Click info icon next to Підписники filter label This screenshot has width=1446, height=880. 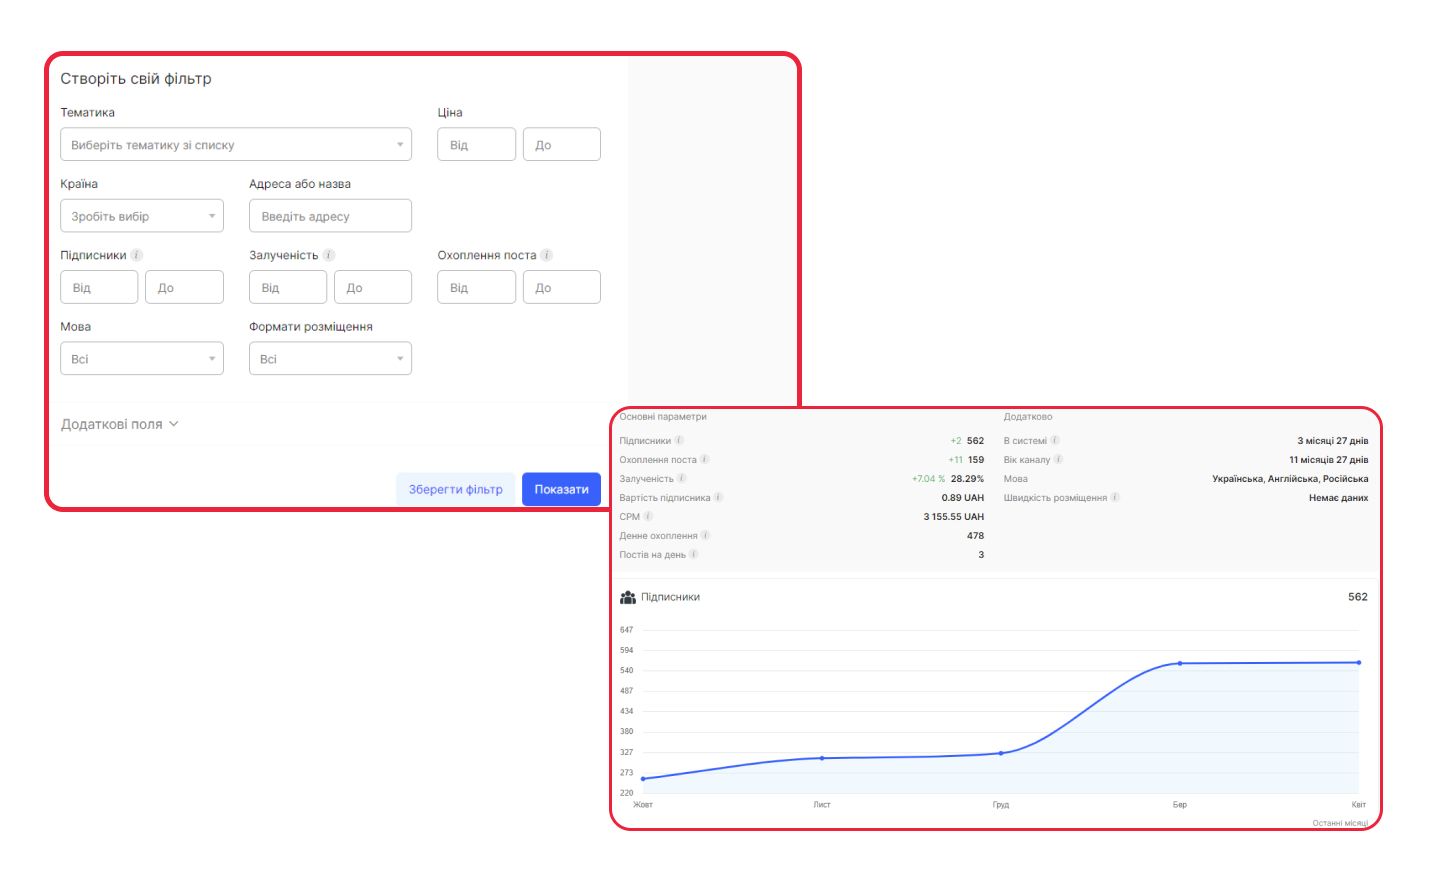click(x=137, y=255)
